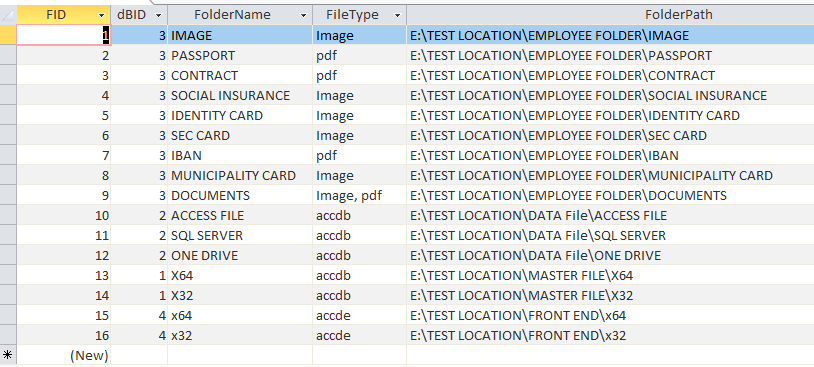Click the path ending in FRONT END\x64
The image size is (814, 367).
610,315
